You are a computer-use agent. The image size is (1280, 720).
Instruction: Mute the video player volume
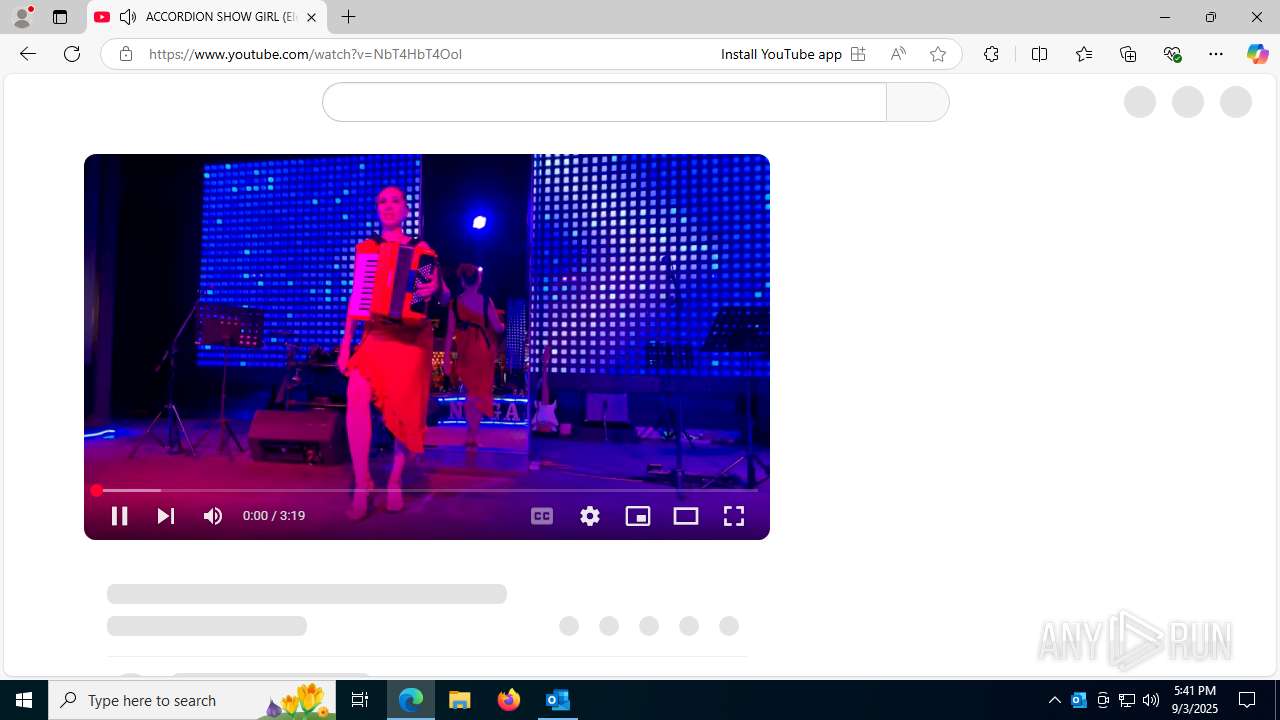213,516
